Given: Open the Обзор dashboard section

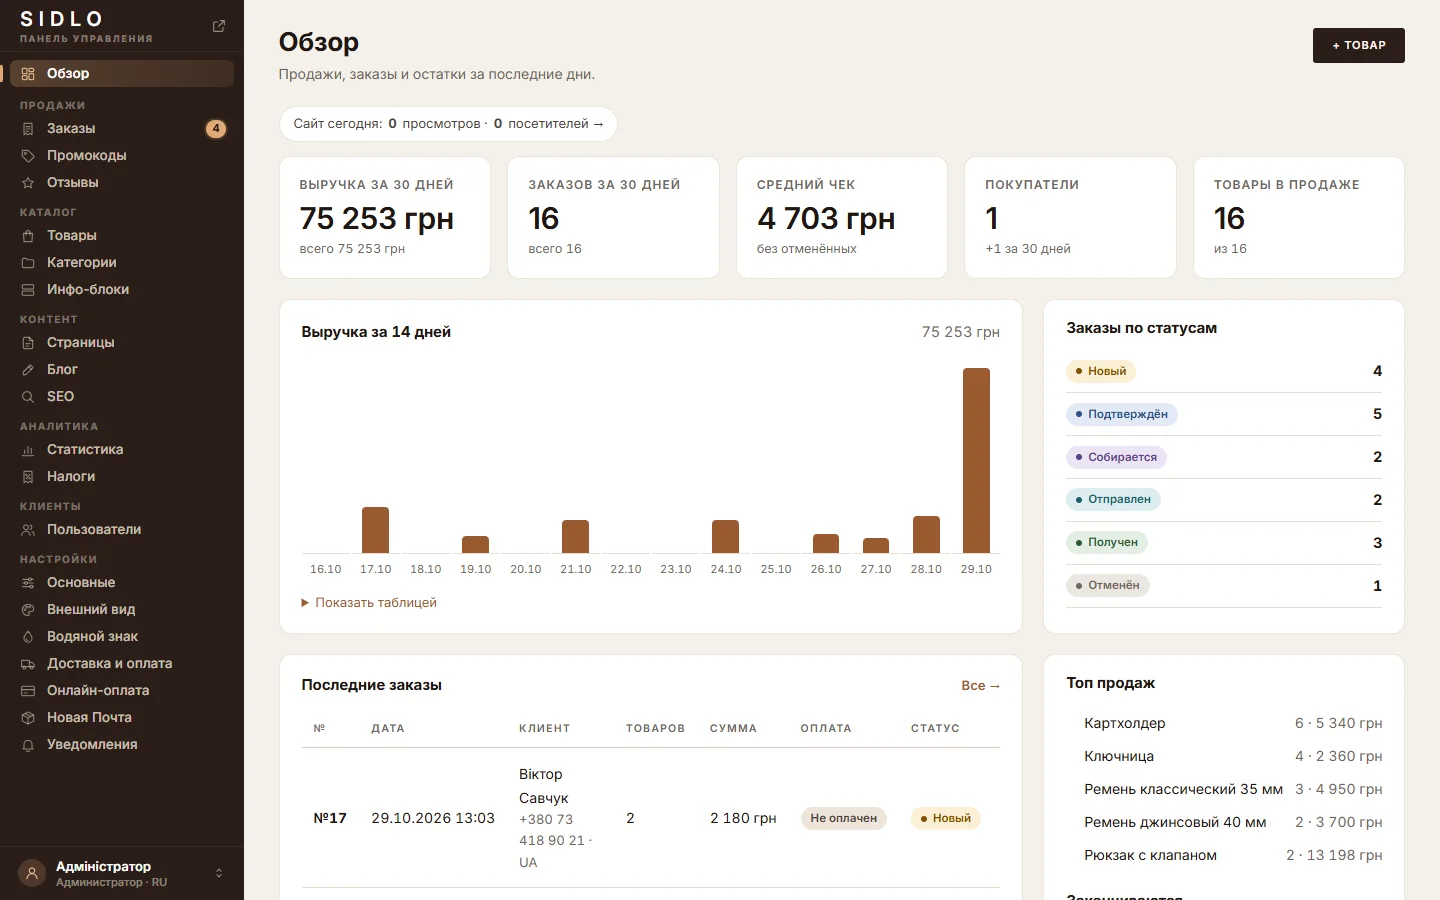Looking at the screenshot, I should (x=121, y=73).
